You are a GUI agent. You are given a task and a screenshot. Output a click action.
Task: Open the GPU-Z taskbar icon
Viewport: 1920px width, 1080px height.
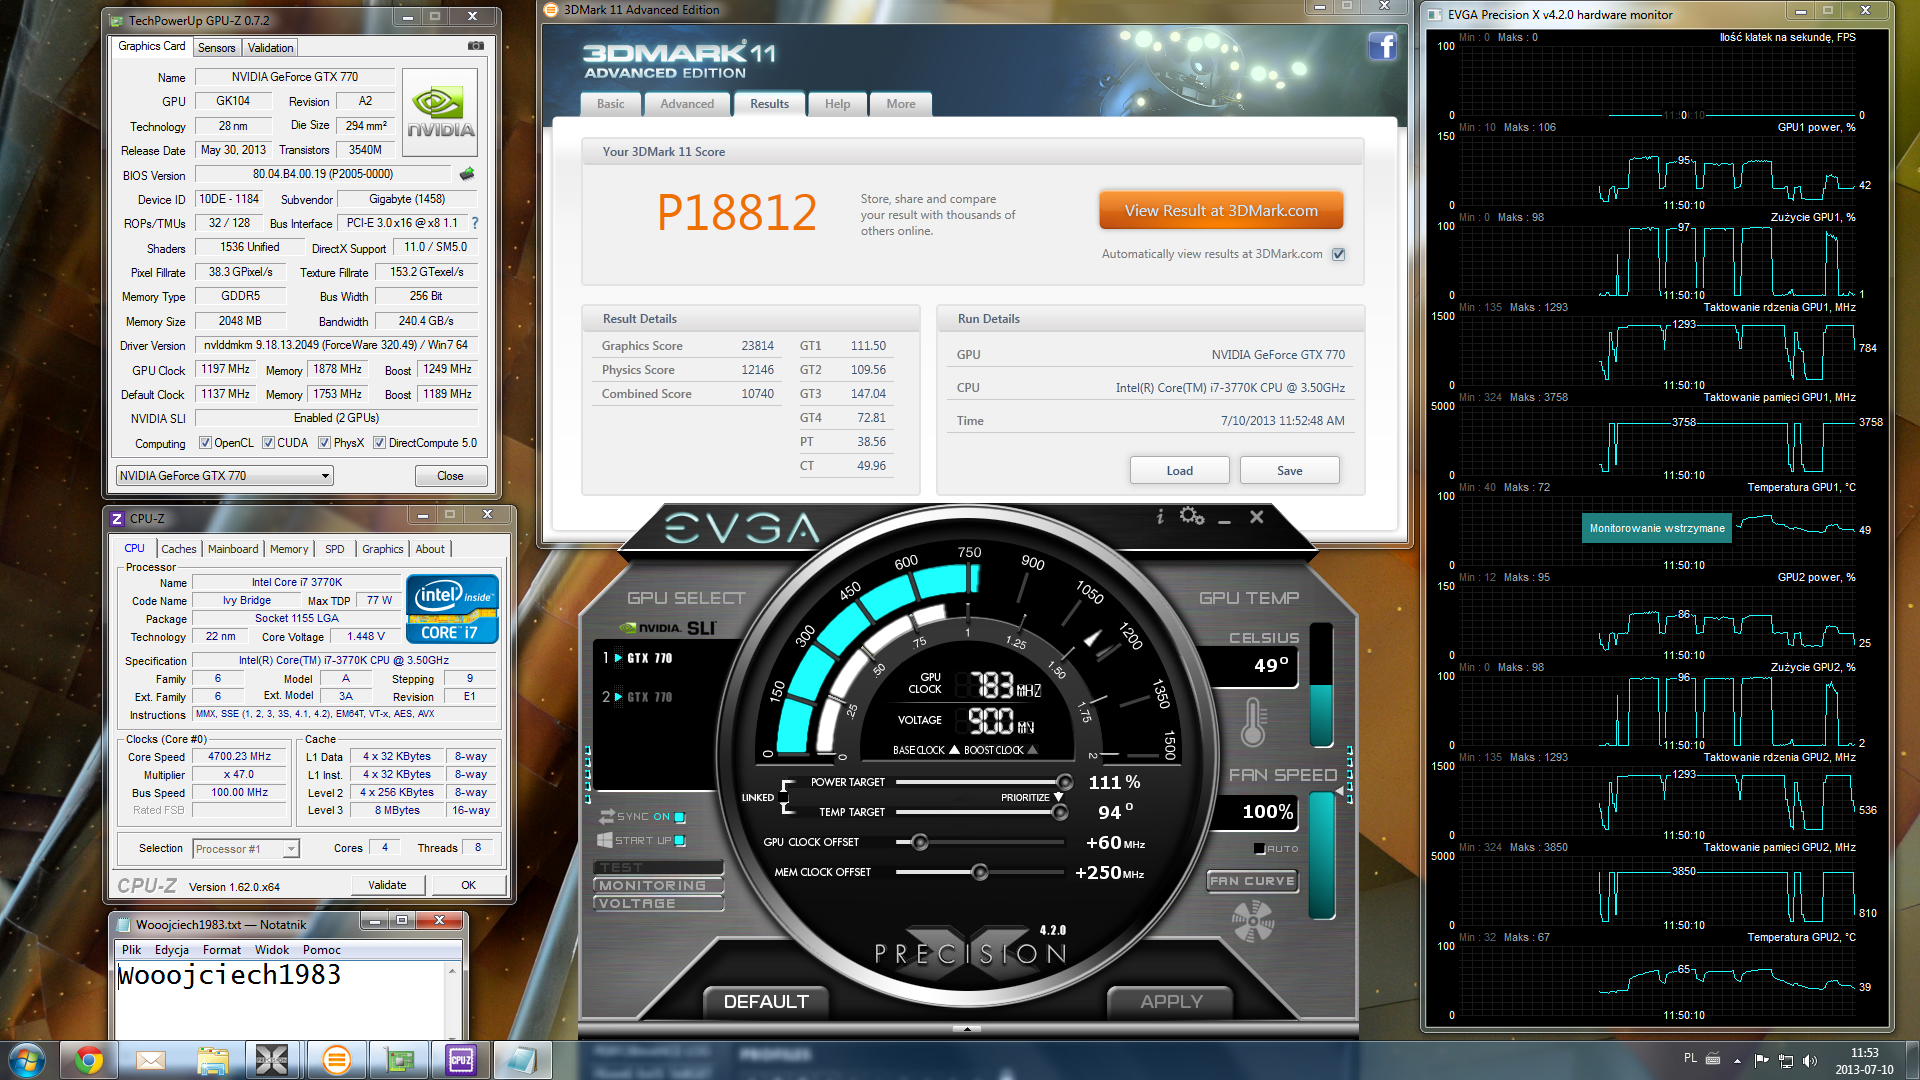coord(399,1060)
